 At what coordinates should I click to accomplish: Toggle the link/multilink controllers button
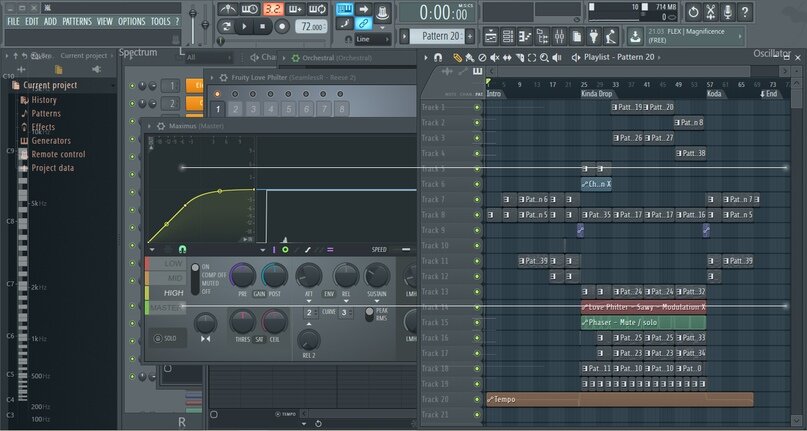pyautogui.click(x=363, y=23)
